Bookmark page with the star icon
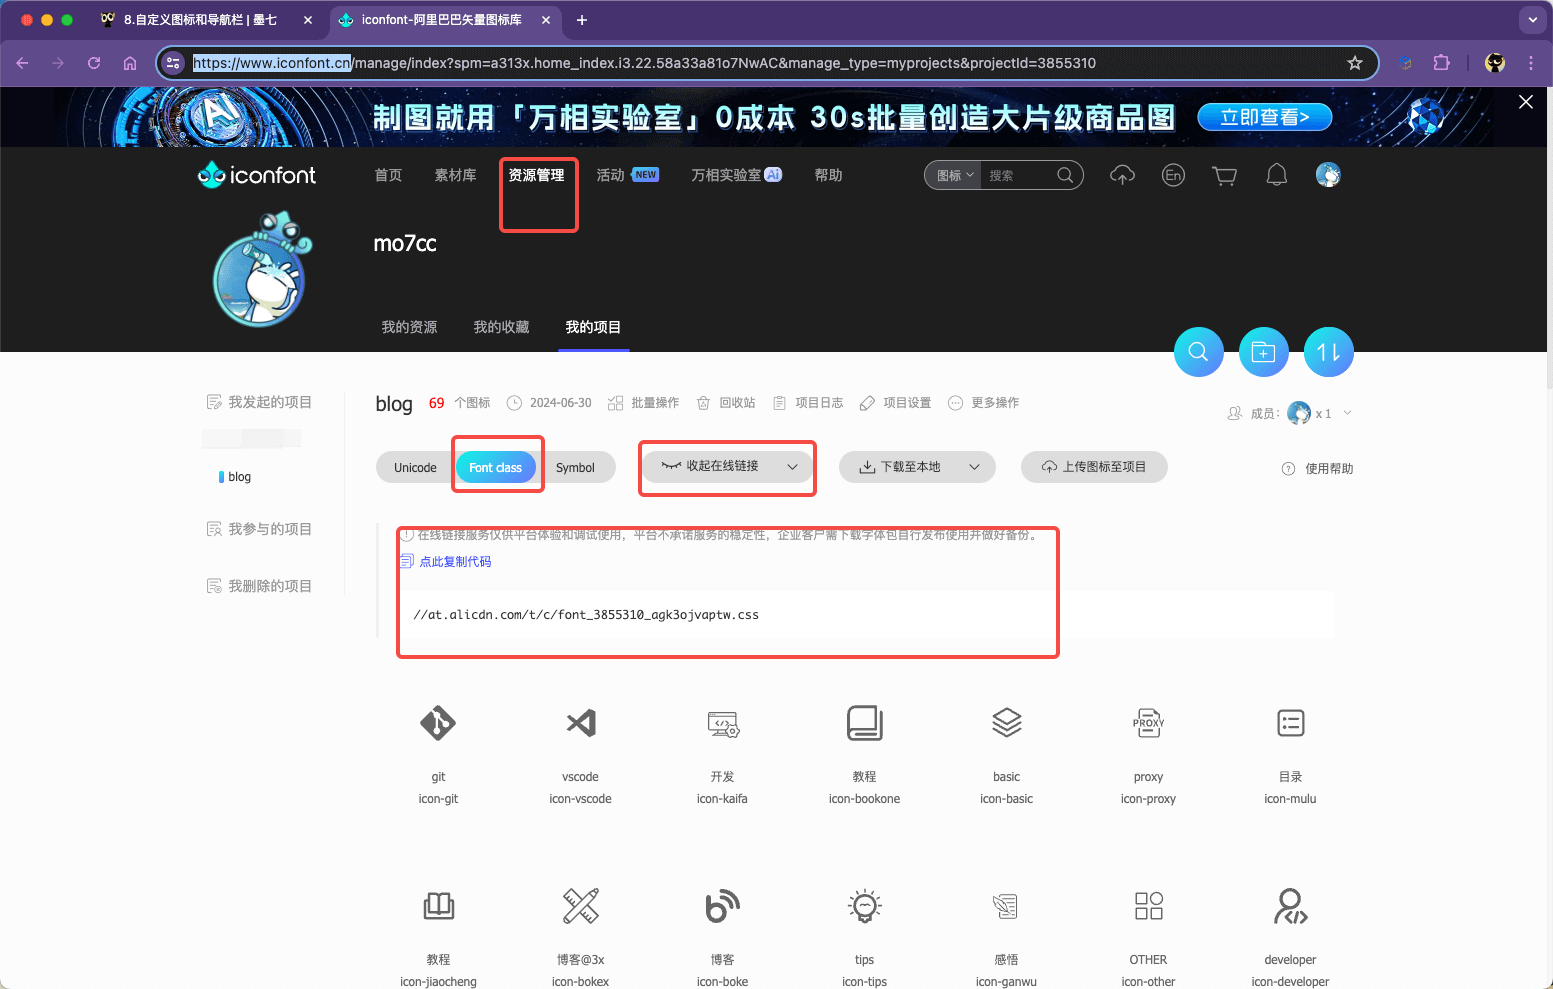This screenshot has width=1553, height=989. (x=1355, y=63)
